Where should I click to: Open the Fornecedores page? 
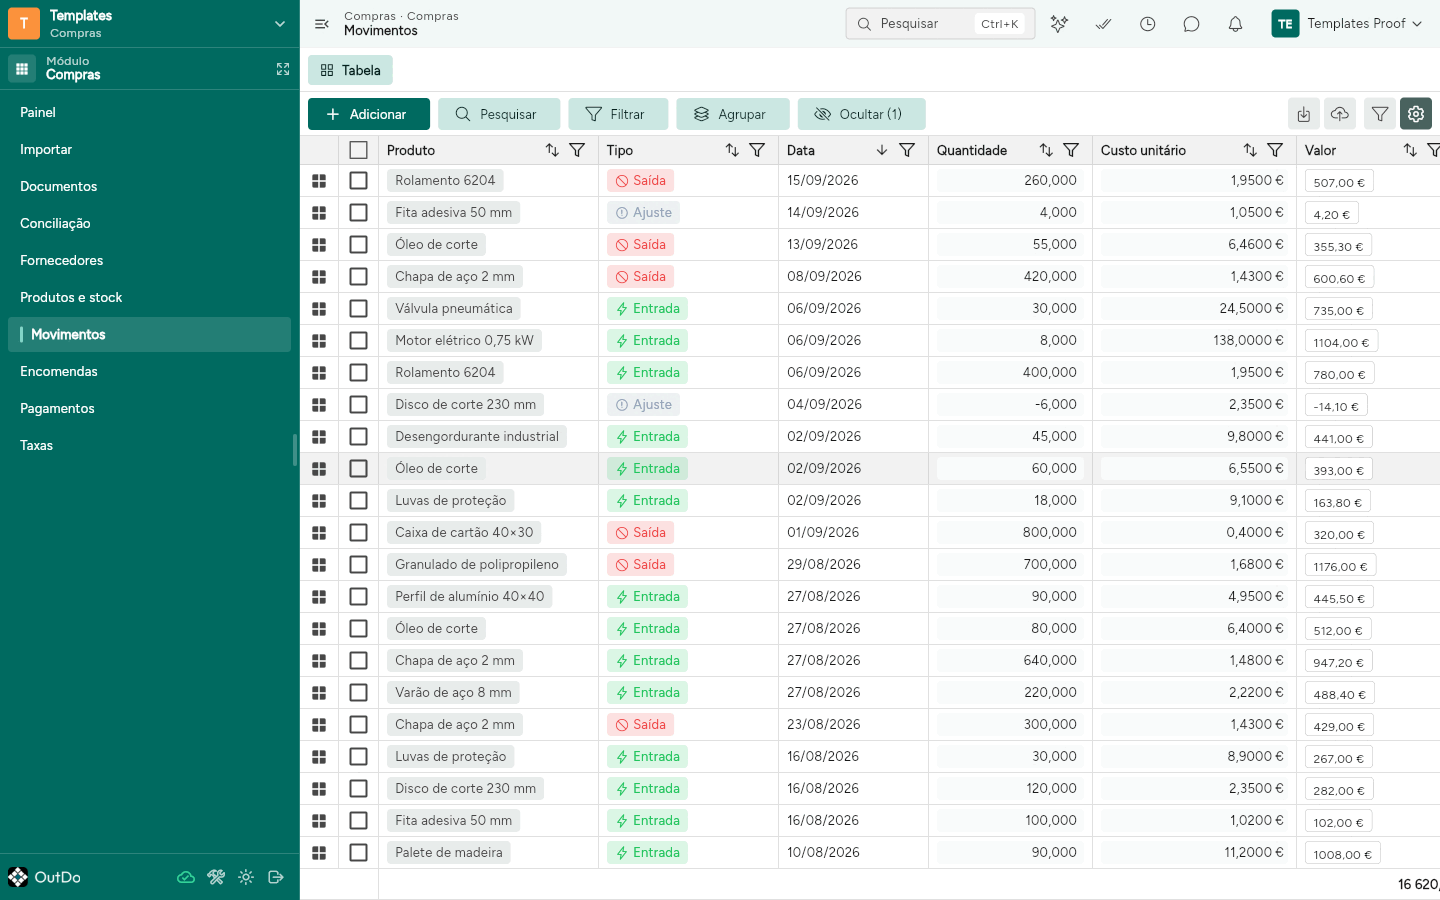pos(149,260)
